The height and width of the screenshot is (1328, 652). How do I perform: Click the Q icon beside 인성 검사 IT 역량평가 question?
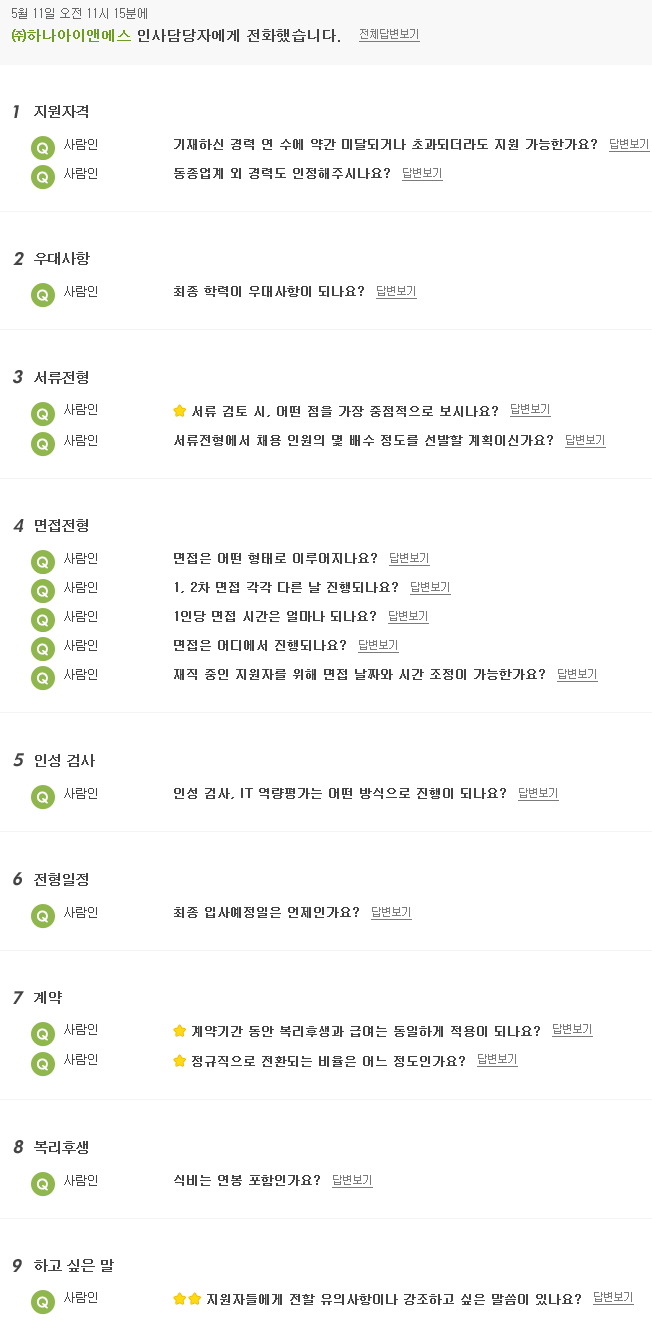click(x=43, y=796)
